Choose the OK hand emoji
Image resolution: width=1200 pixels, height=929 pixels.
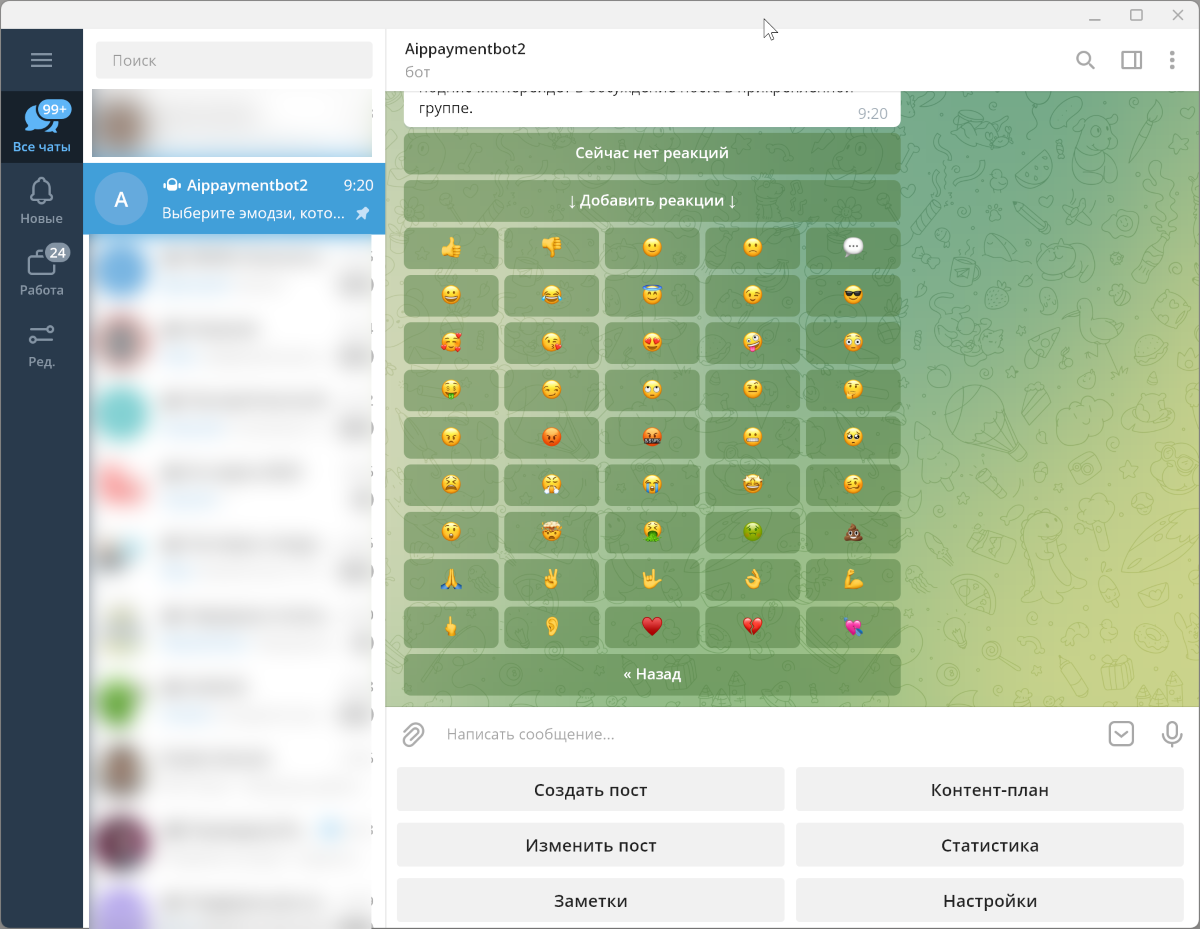(753, 580)
